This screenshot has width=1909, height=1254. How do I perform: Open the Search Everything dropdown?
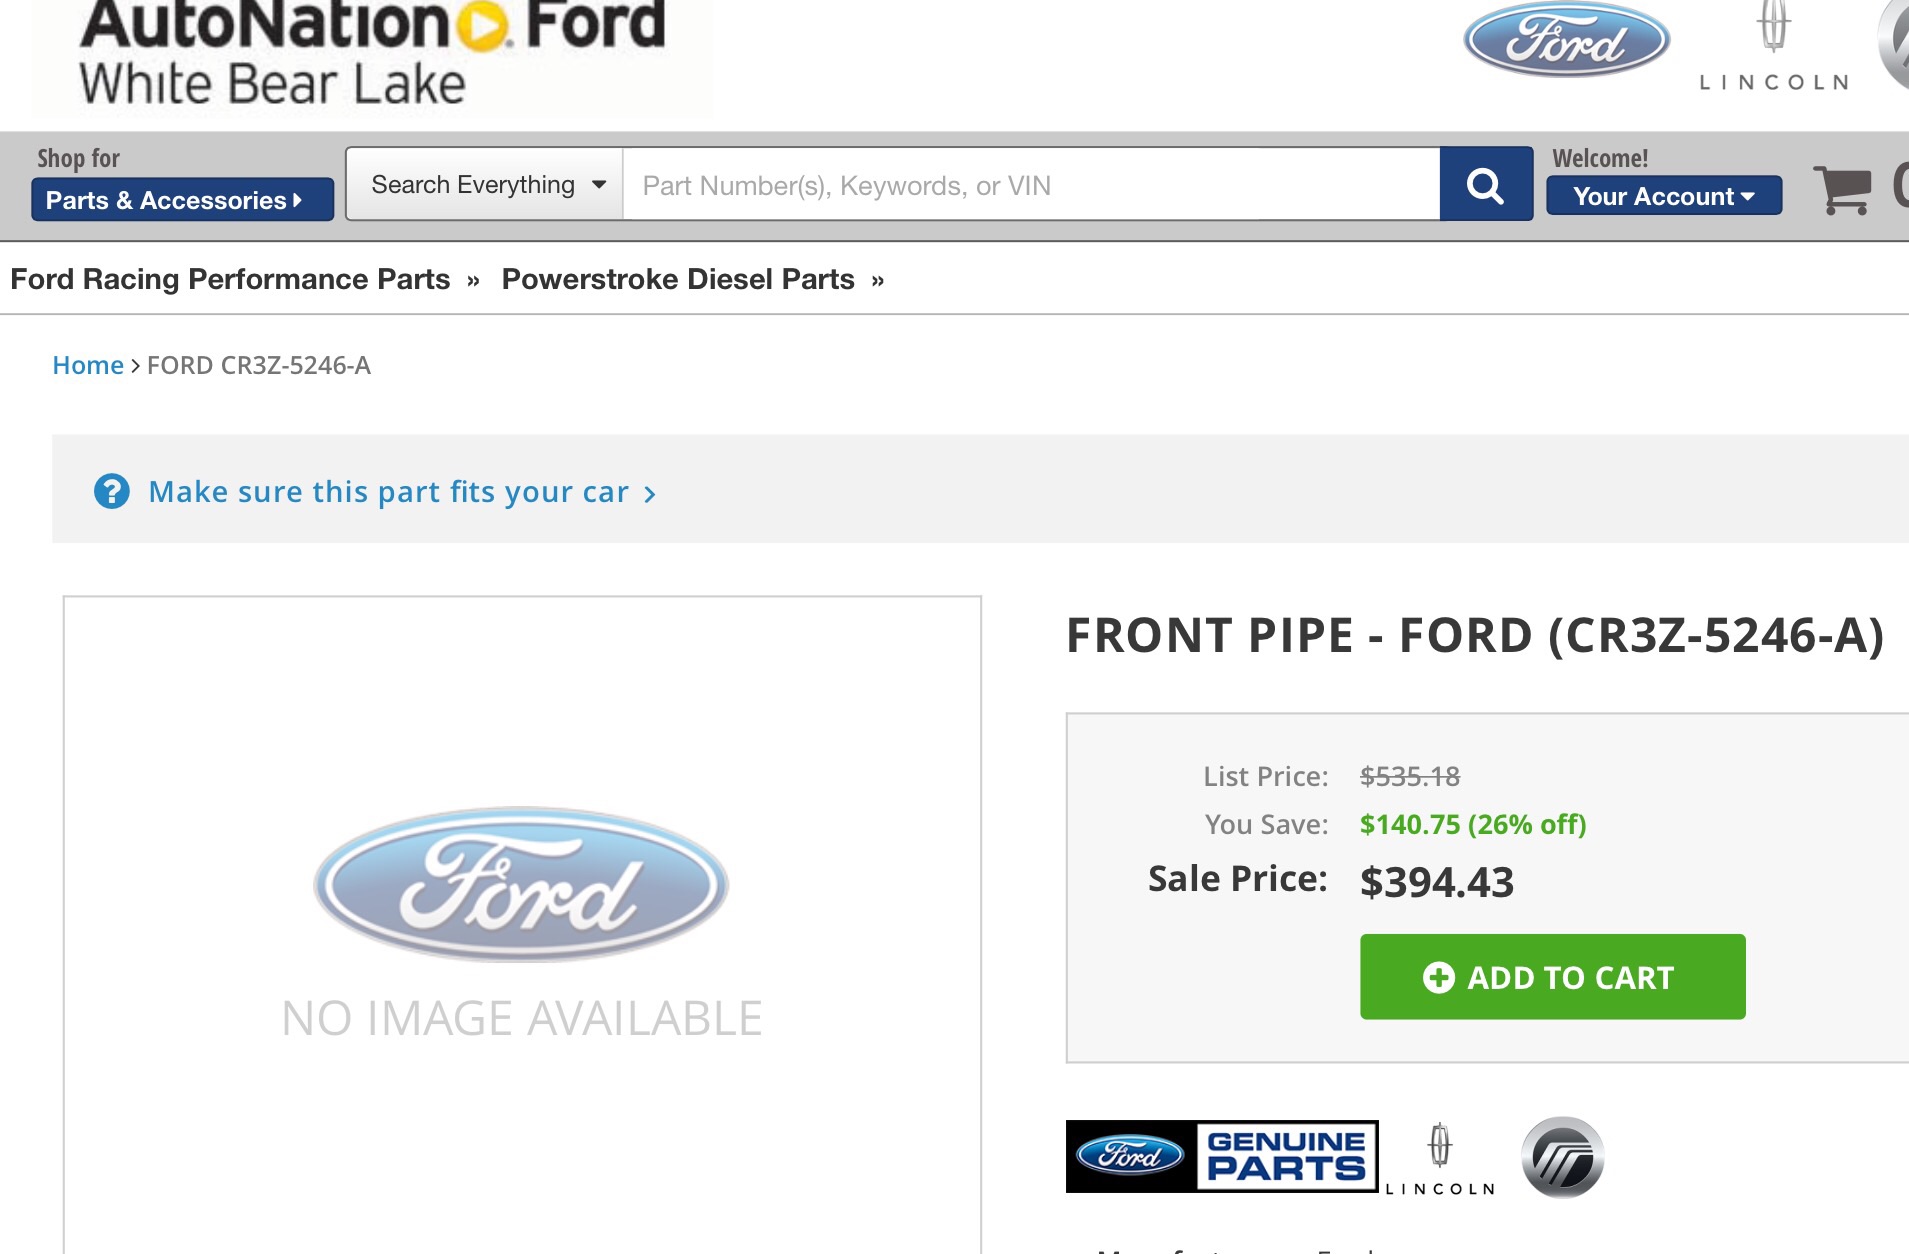(x=486, y=185)
